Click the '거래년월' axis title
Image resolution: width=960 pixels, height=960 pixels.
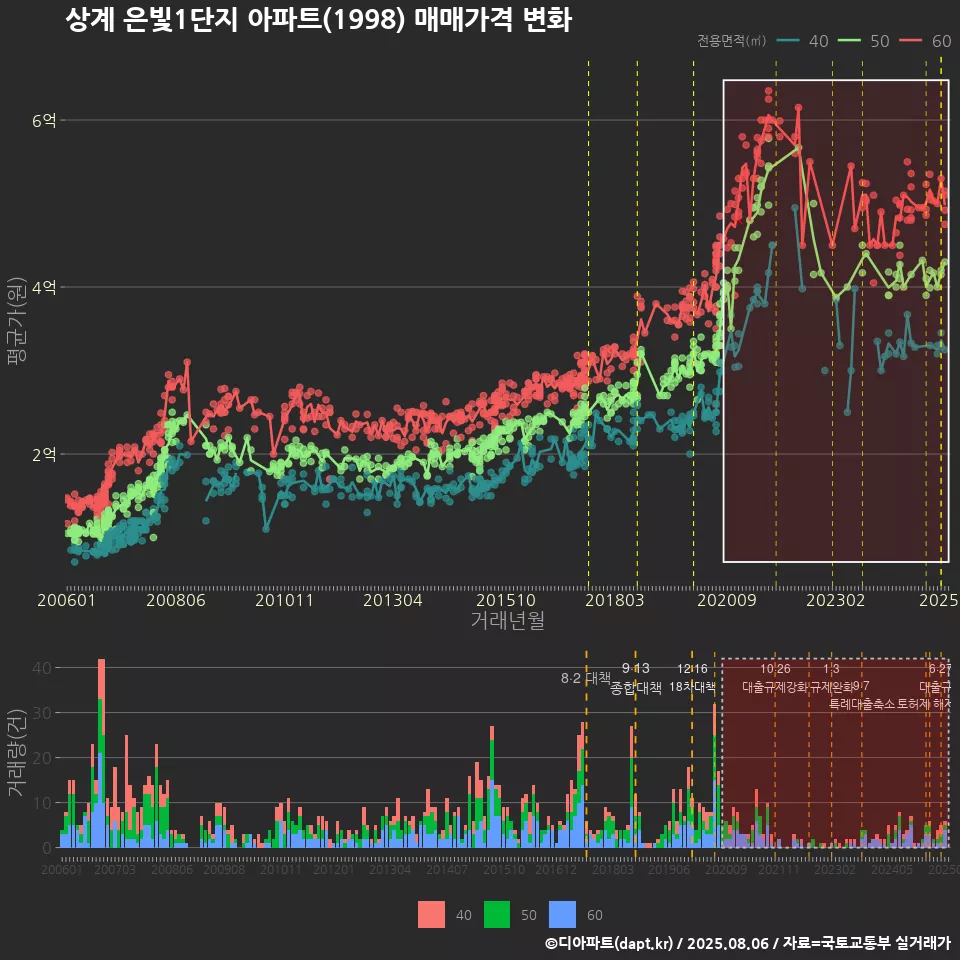tap(508, 620)
